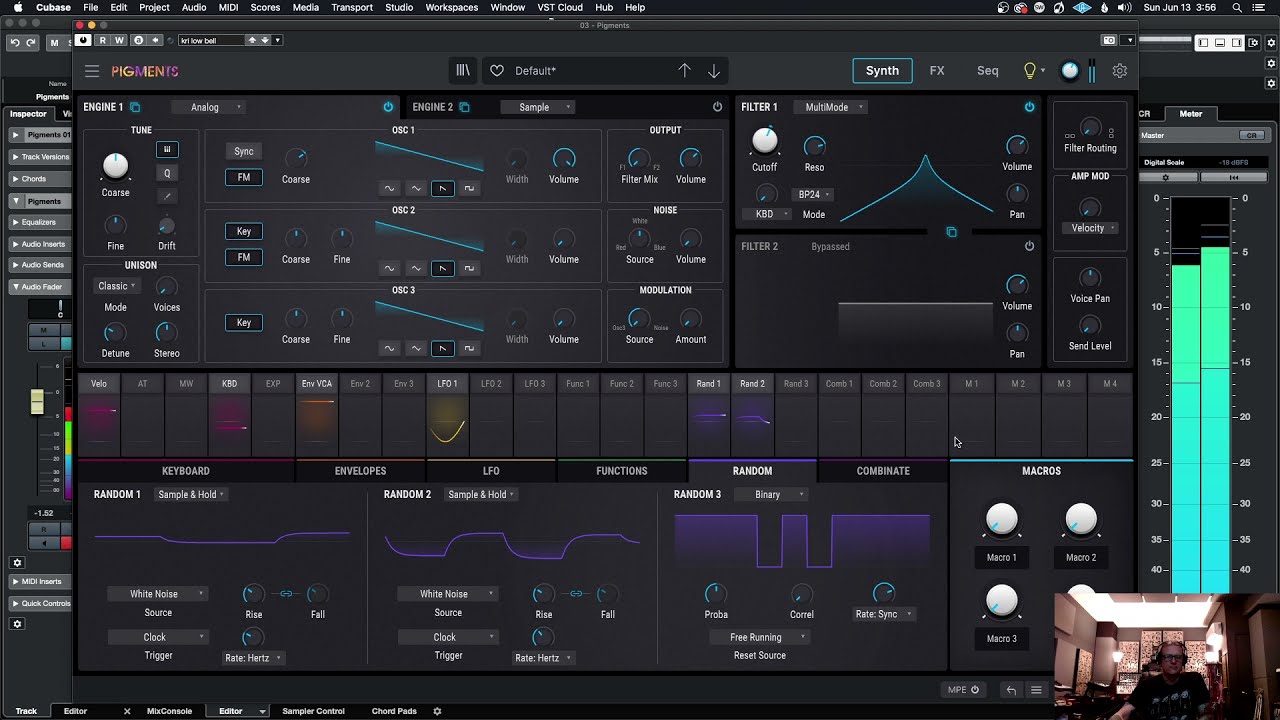Open Apple menu in menu bar
This screenshot has height=720, width=1280.
[x=18, y=7]
